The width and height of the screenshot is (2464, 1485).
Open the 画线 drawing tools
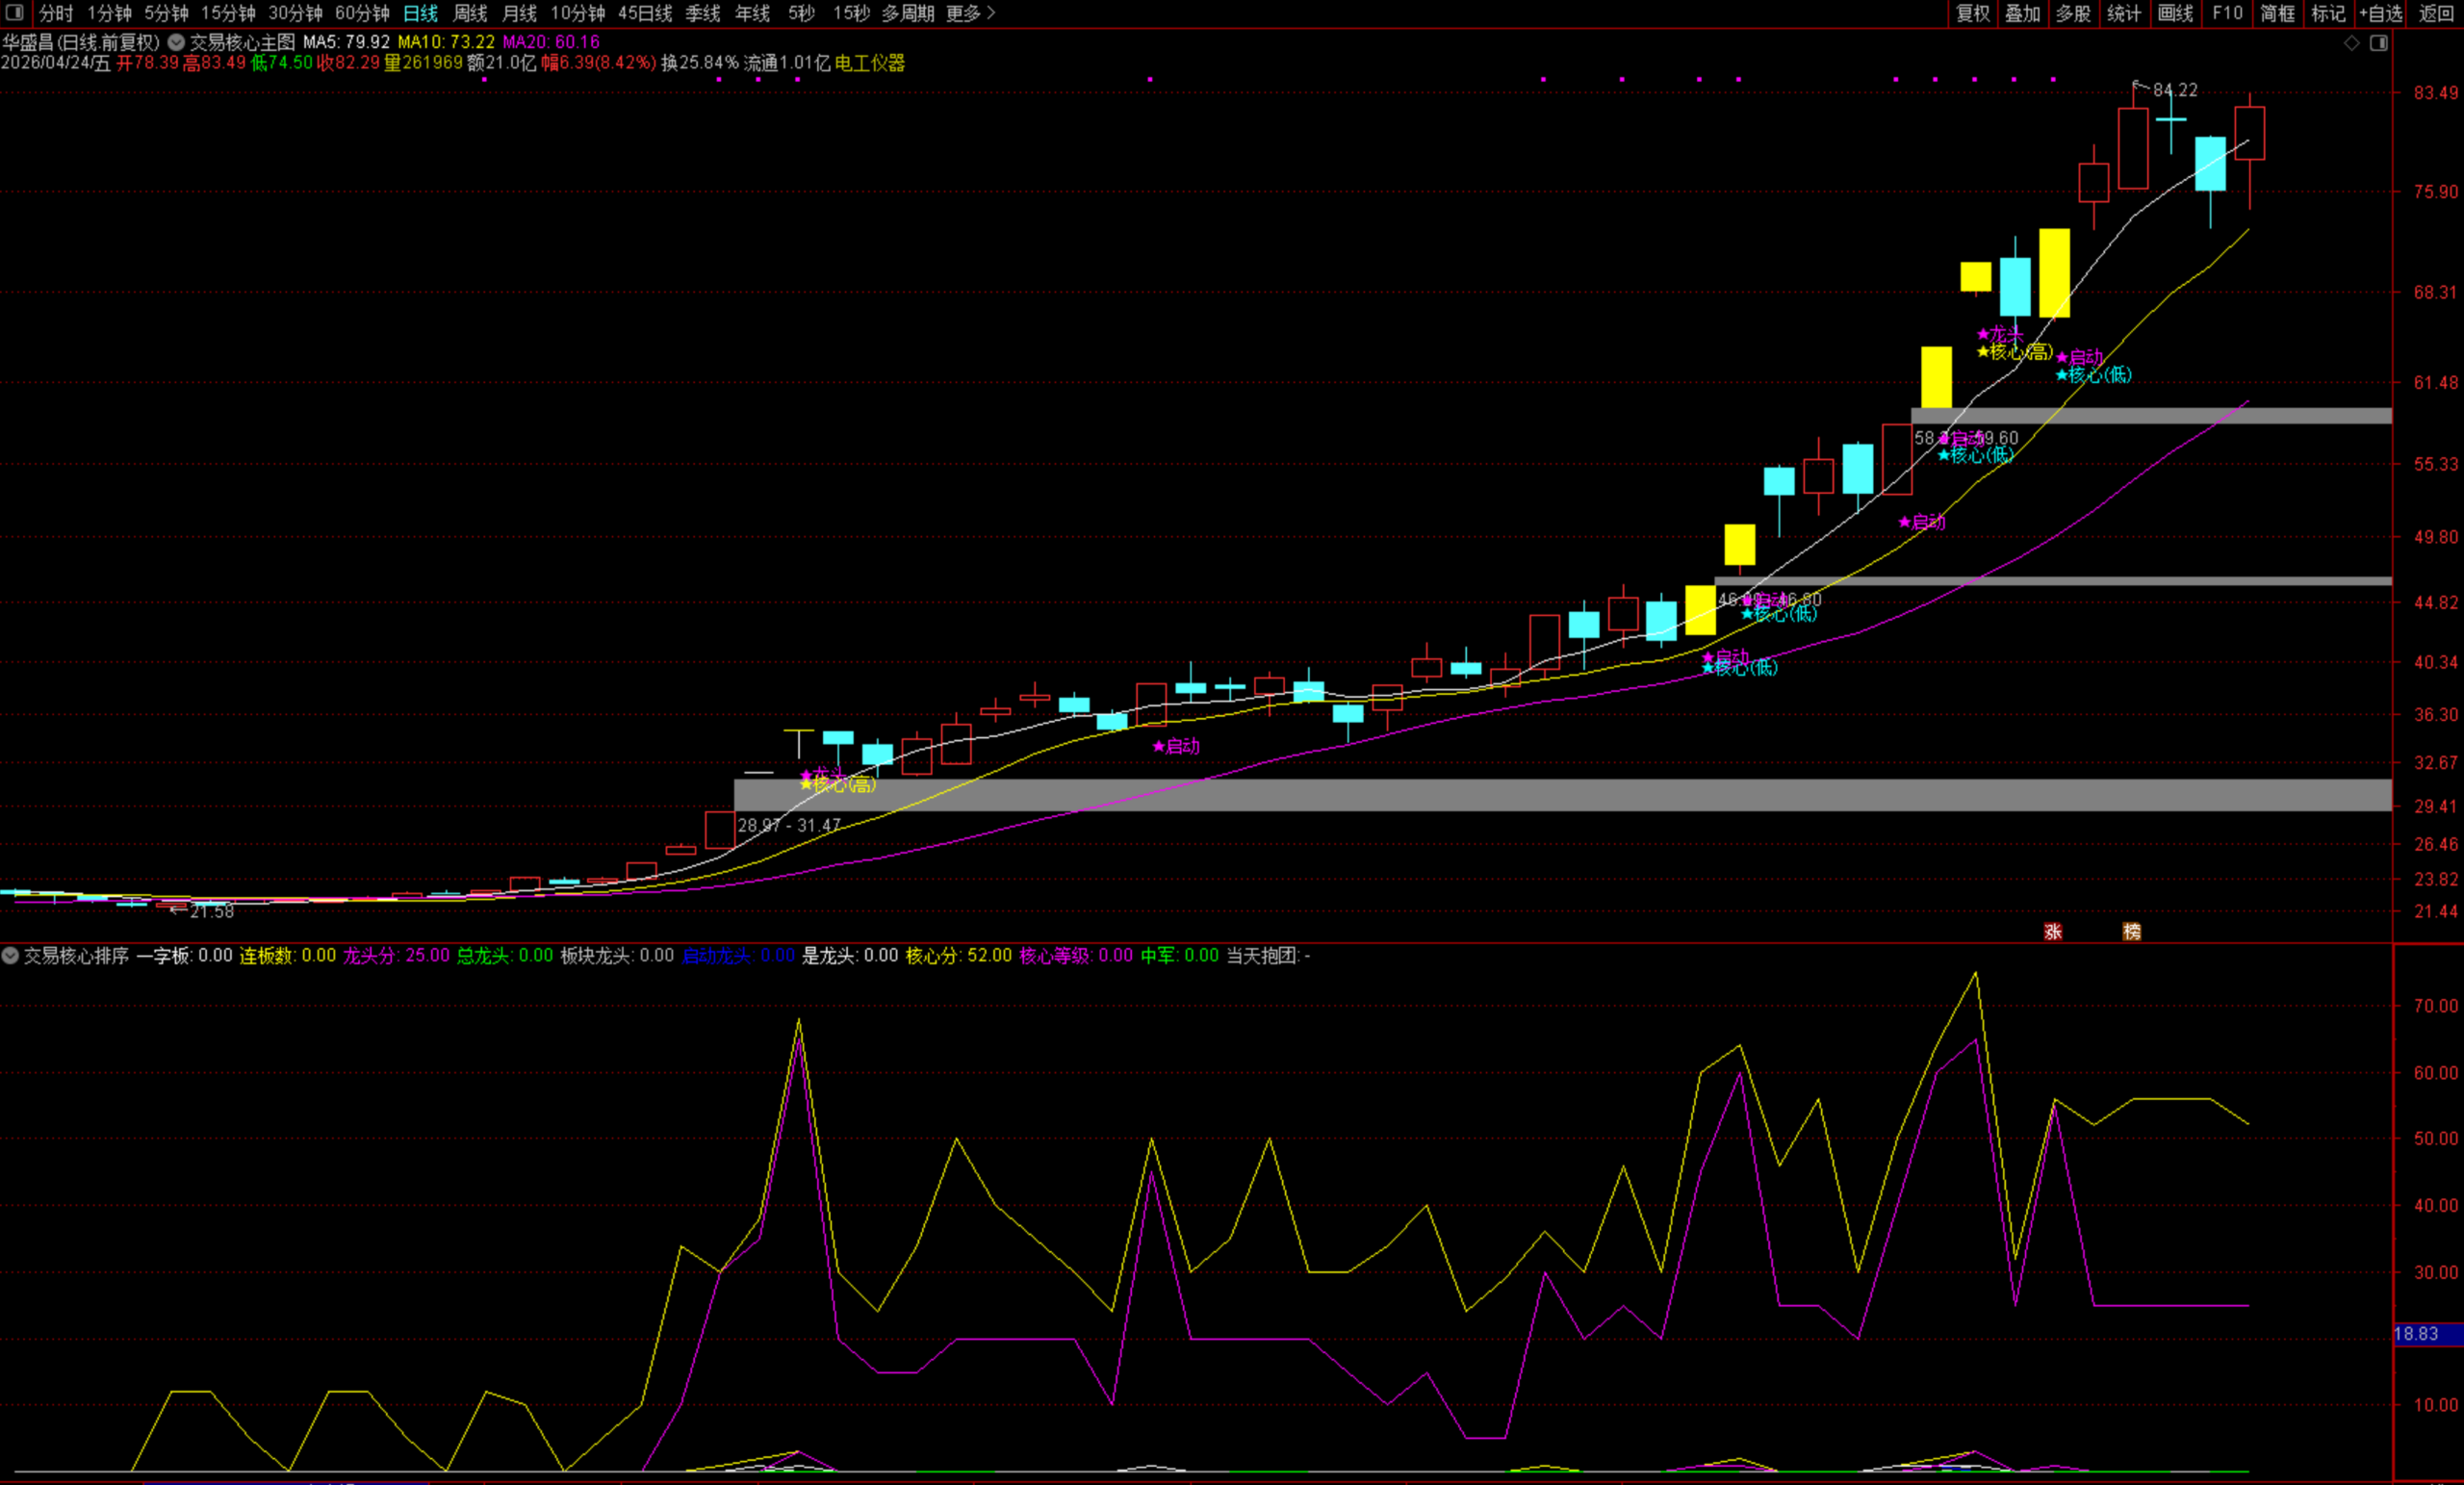point(2175,13)
